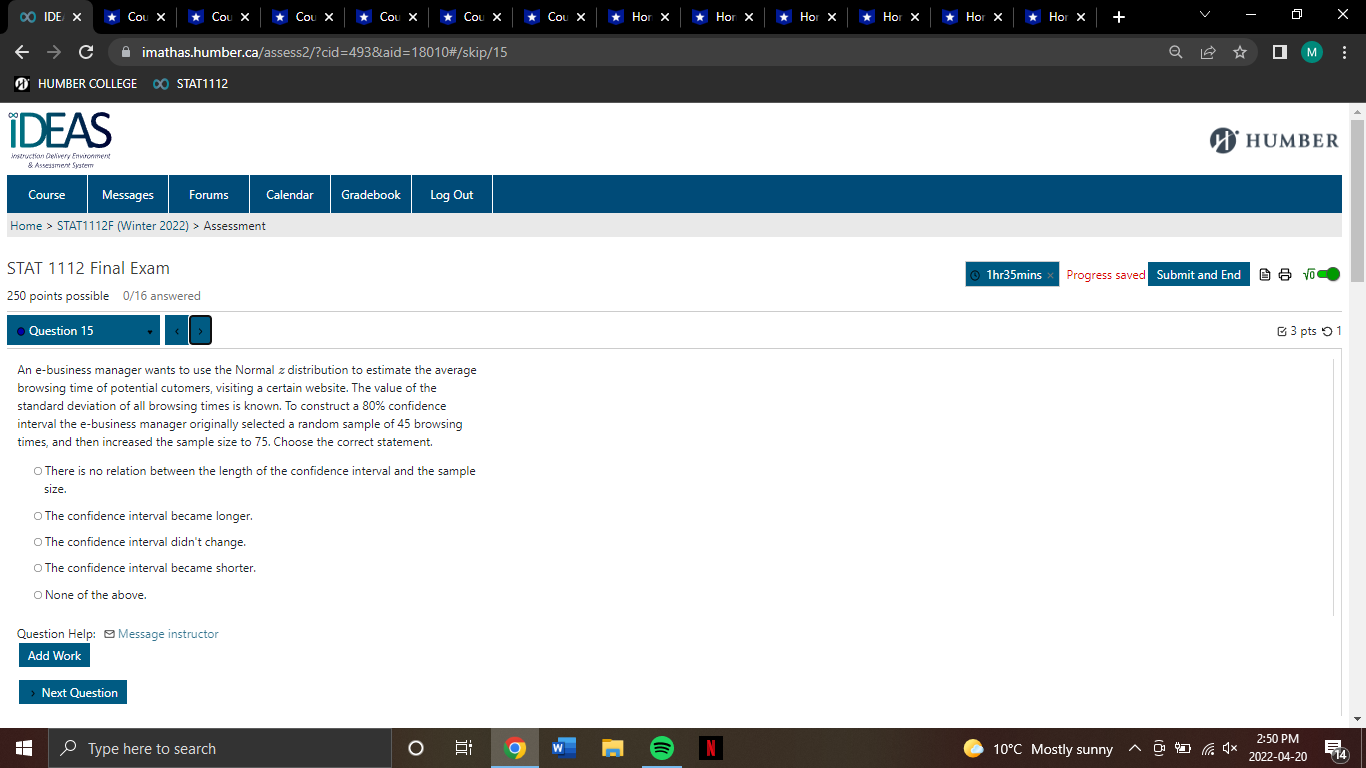Screen dimensions: 1366x768
Task: Click the next question arrow
Action: point(200,330)
